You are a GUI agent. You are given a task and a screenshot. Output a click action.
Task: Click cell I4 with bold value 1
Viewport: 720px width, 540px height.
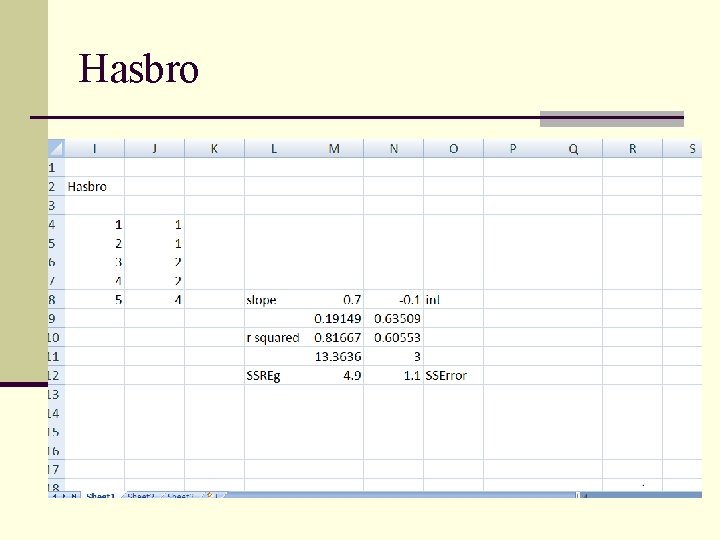click(95, 224)
